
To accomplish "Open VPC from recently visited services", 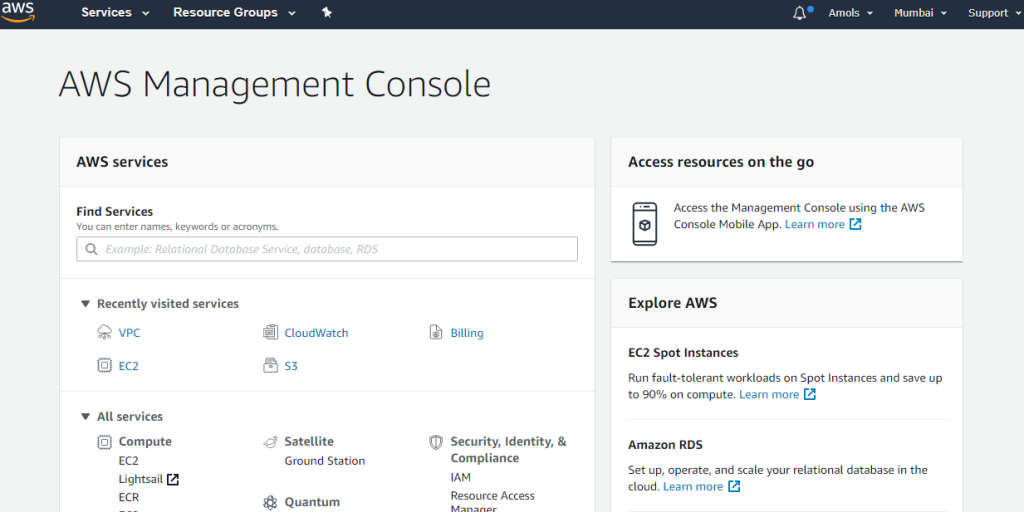I will [129, 333].
